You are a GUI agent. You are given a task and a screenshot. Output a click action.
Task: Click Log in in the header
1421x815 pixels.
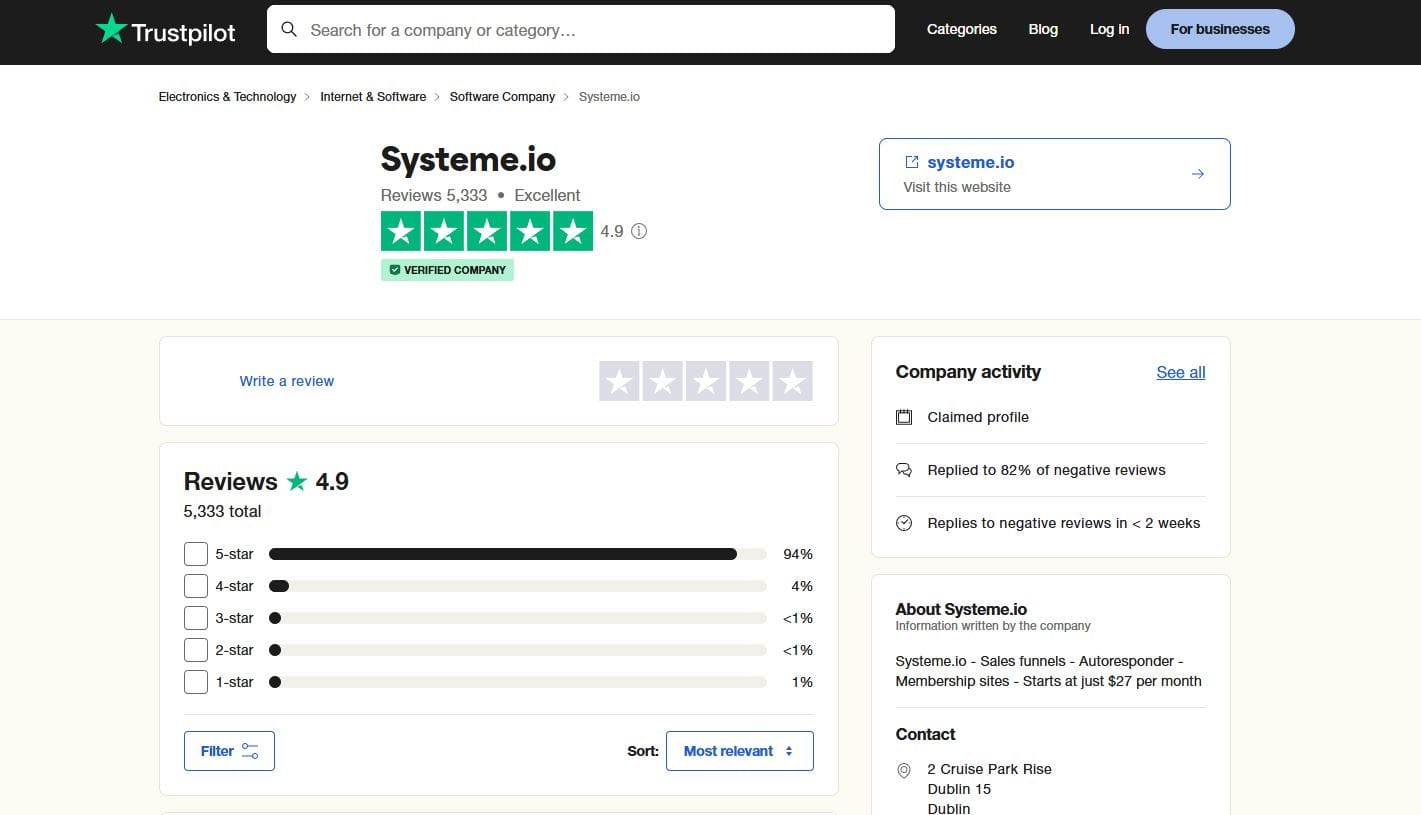pyautogui.click(x=1109, y=29)
